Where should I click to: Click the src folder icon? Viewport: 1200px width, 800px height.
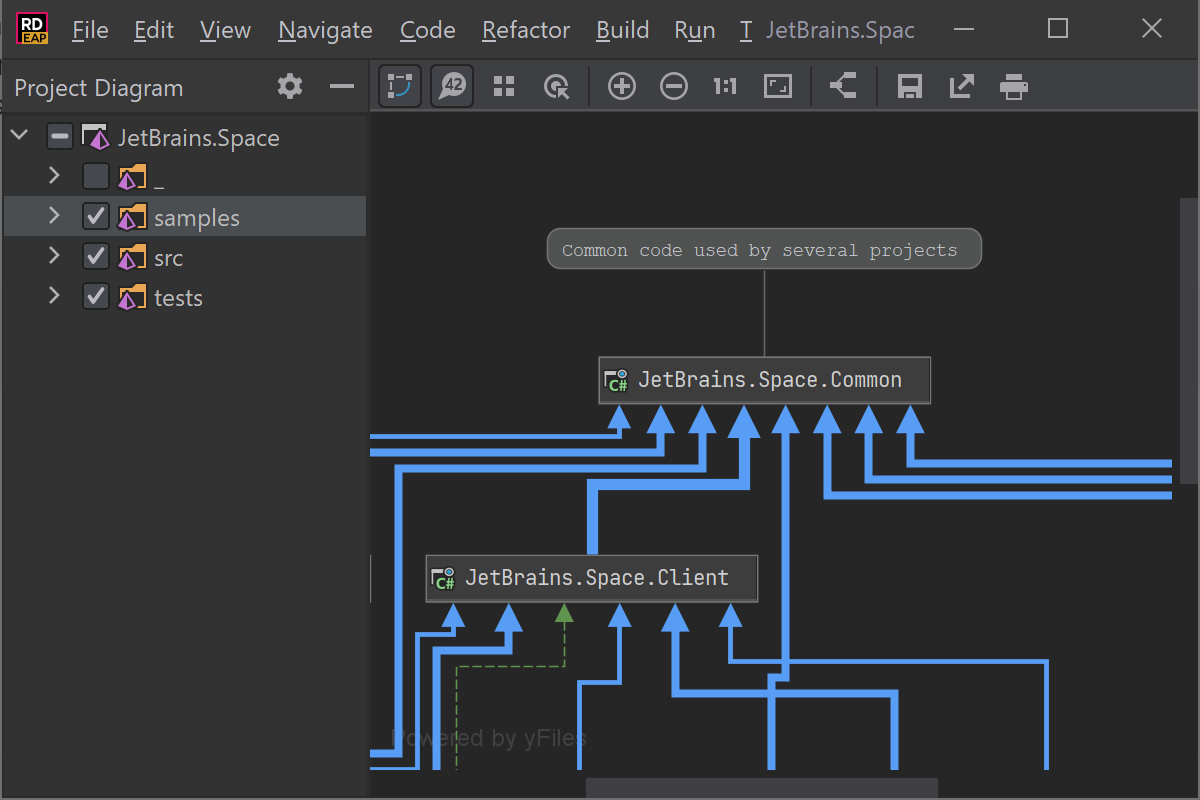[132, 257]
